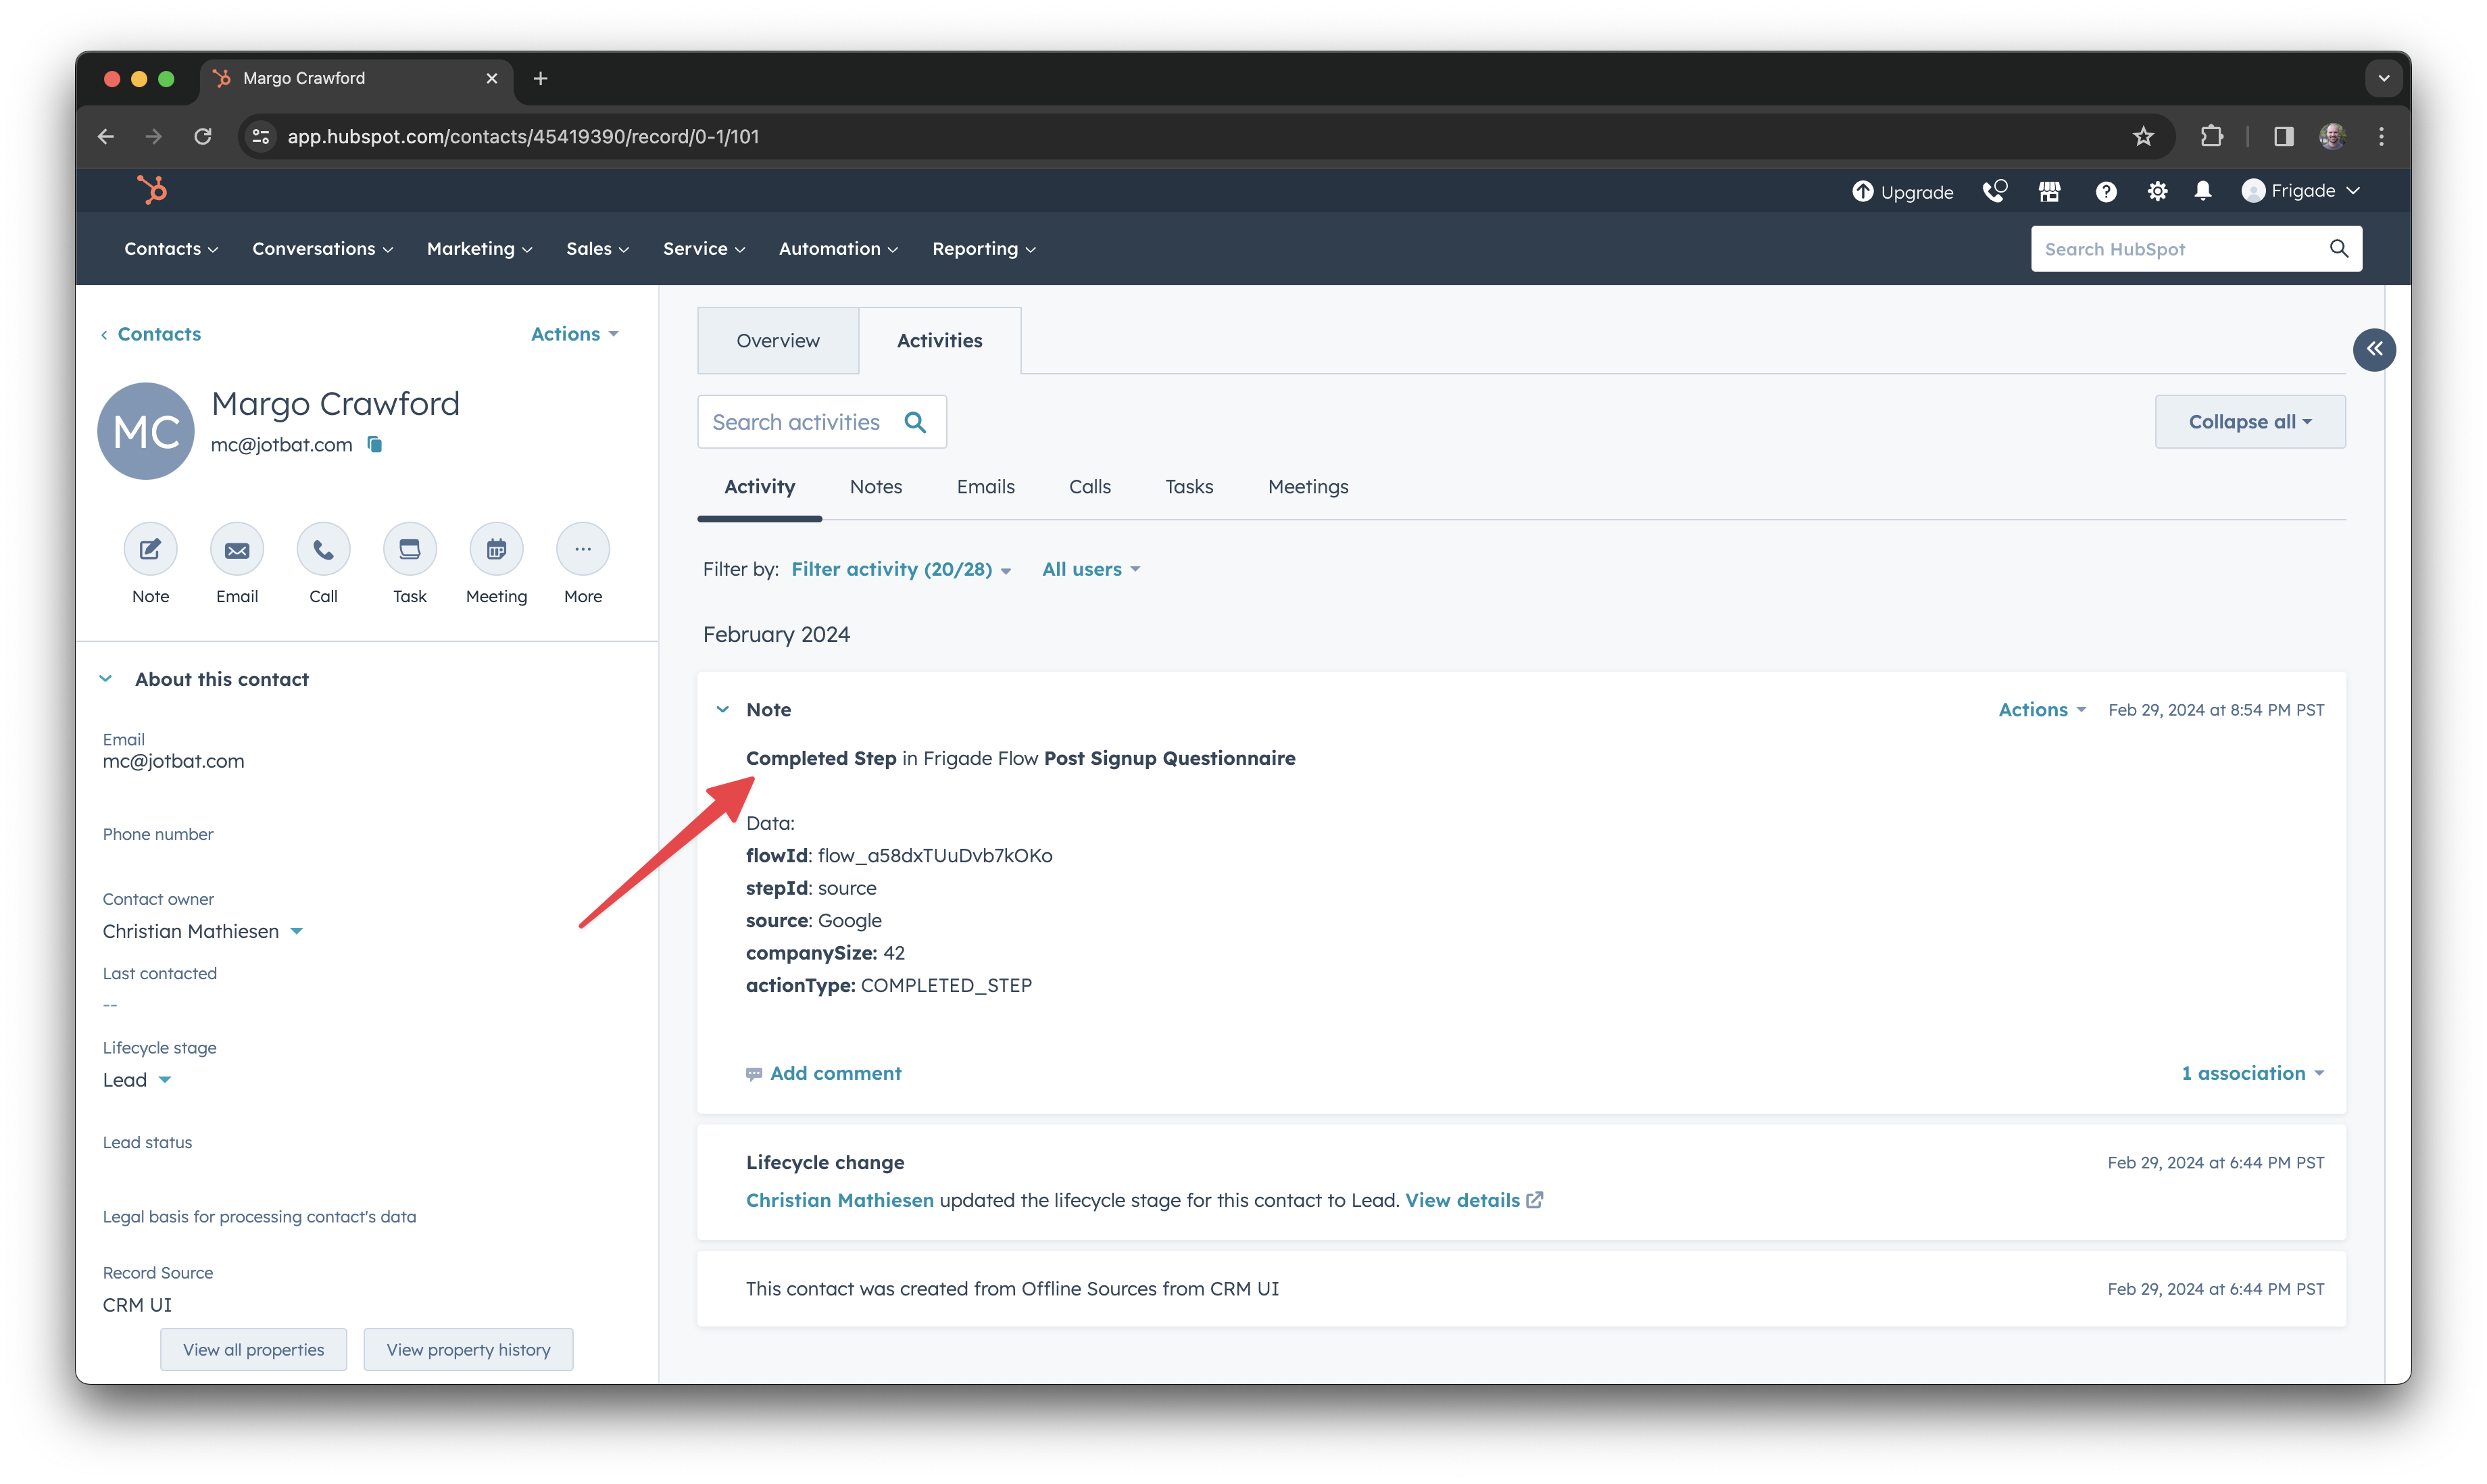Copy Margo's email with the copy icon
The width and height of the screenshot is (2487, 1484).
[x=374, y=445]
